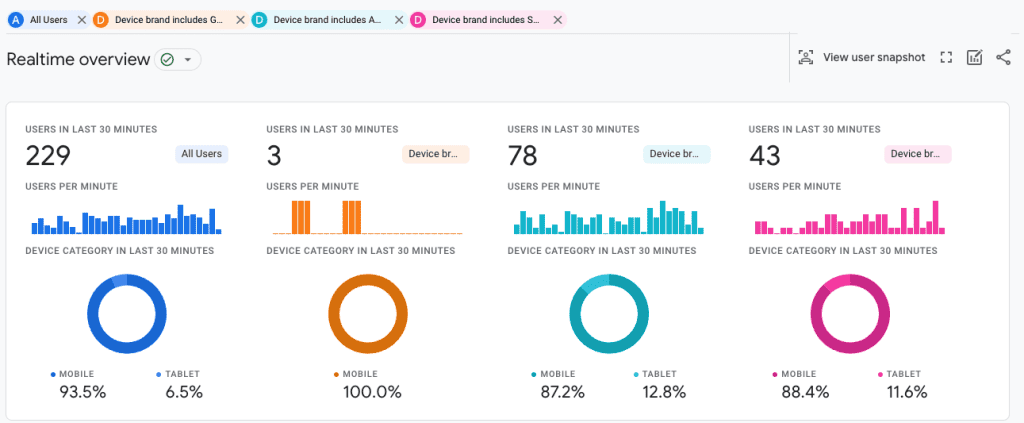1024x423 pixels.
Task: Open the View user snapshot icon
Action: coord(806,57)
